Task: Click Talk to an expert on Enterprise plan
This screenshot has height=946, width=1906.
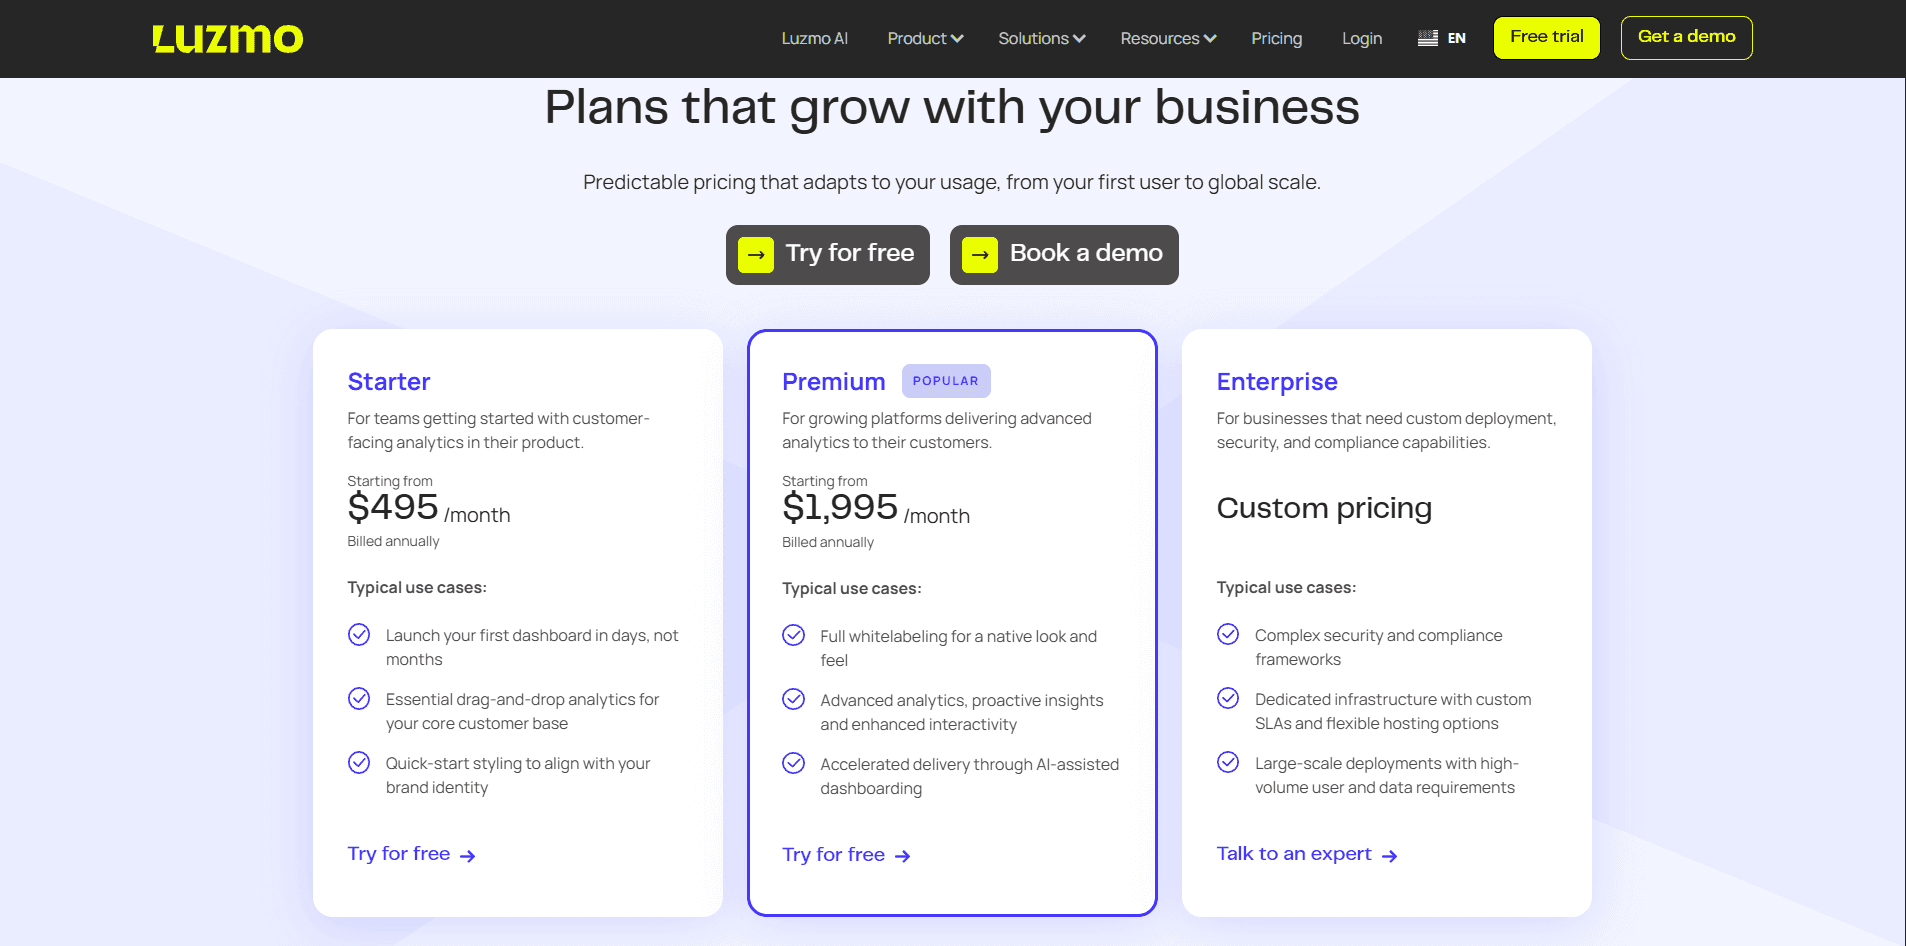Action: 1293,854
